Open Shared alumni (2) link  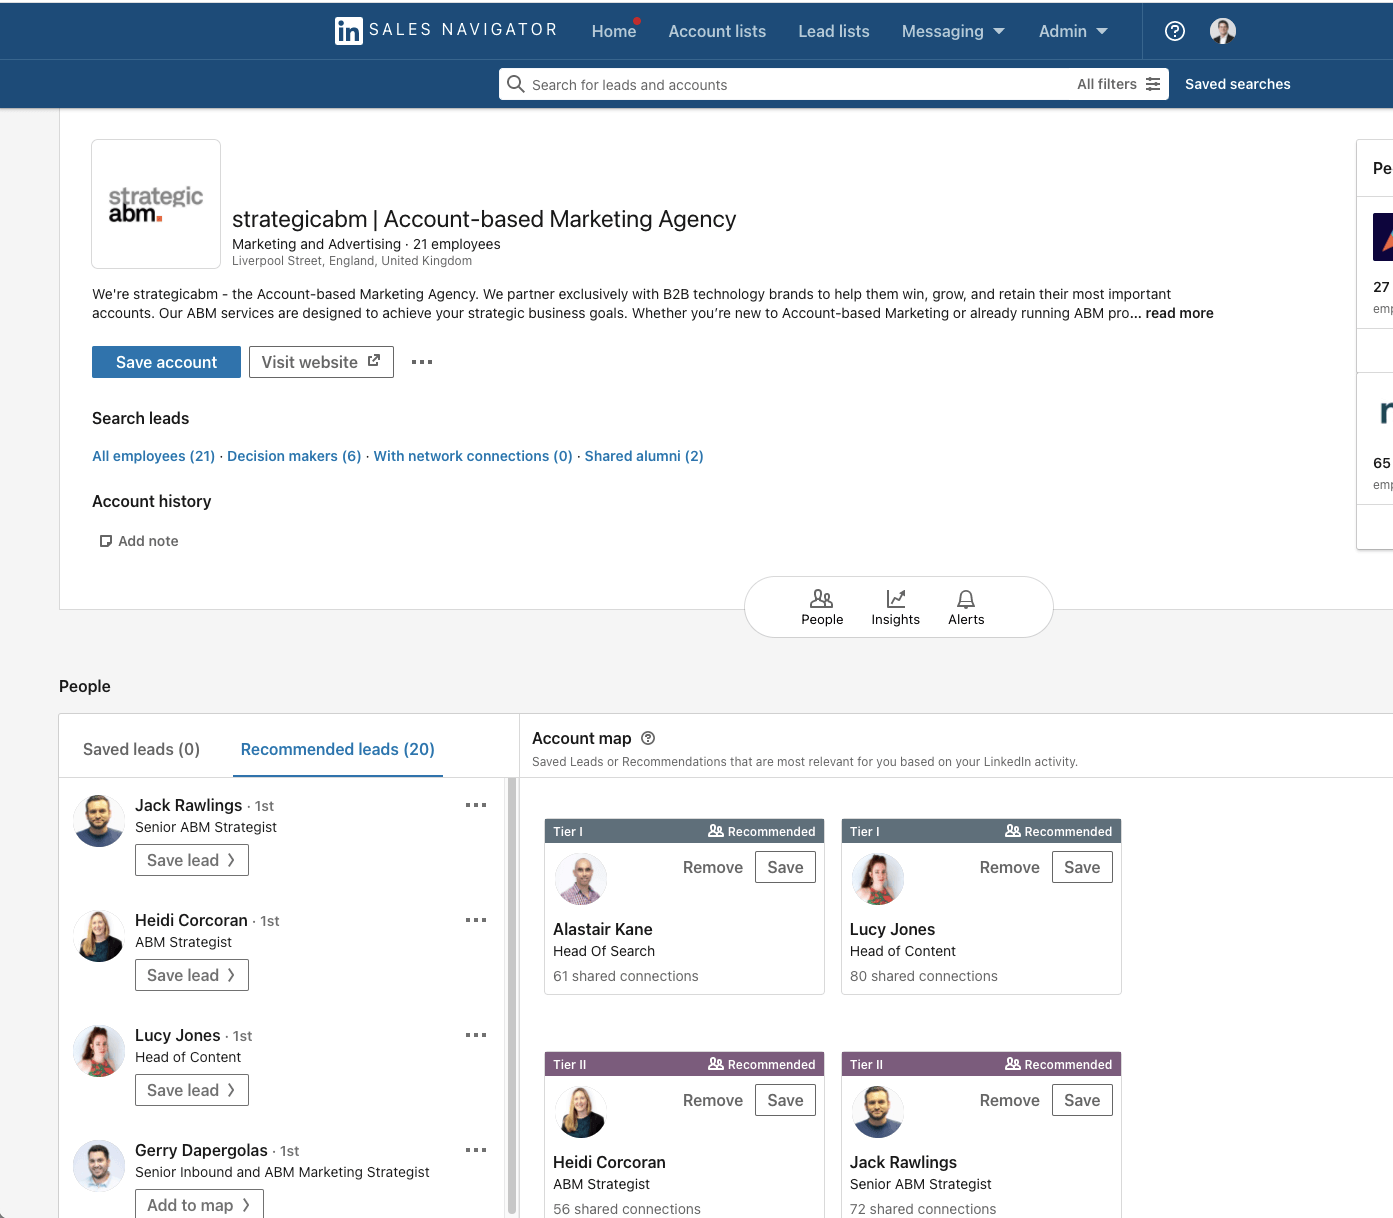click(644, 456)
